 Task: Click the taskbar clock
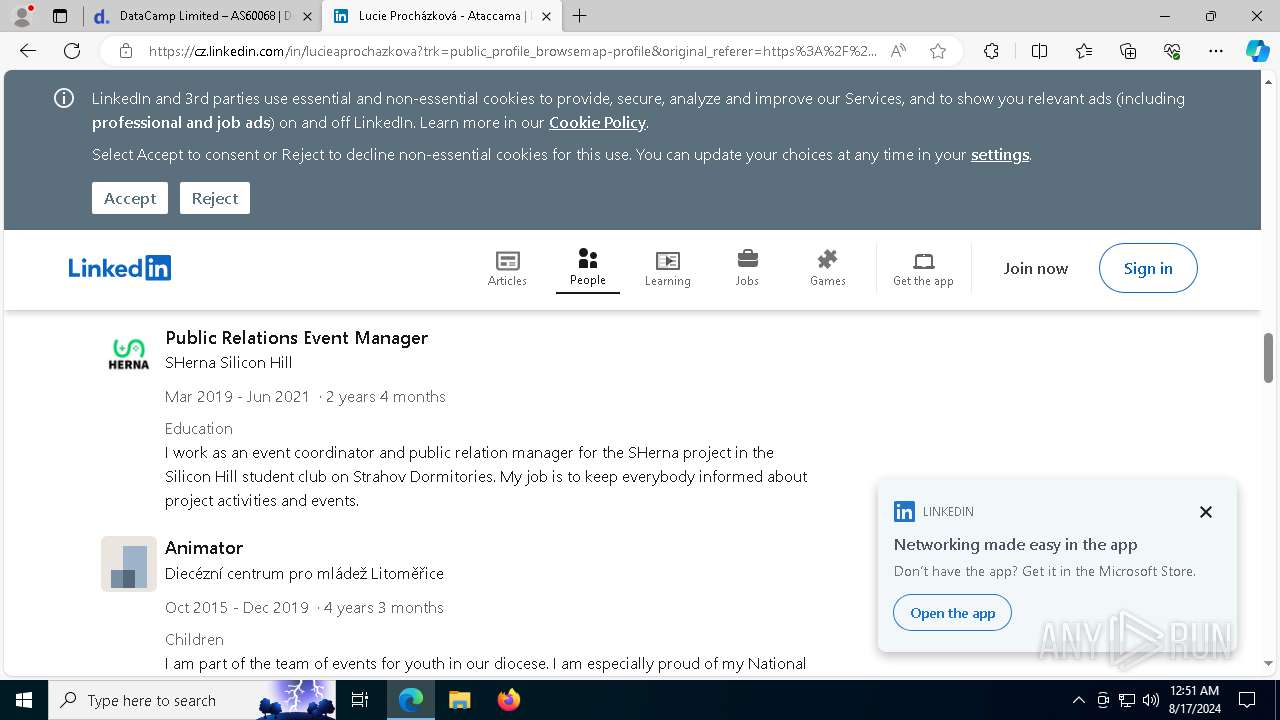[1194, 700]
